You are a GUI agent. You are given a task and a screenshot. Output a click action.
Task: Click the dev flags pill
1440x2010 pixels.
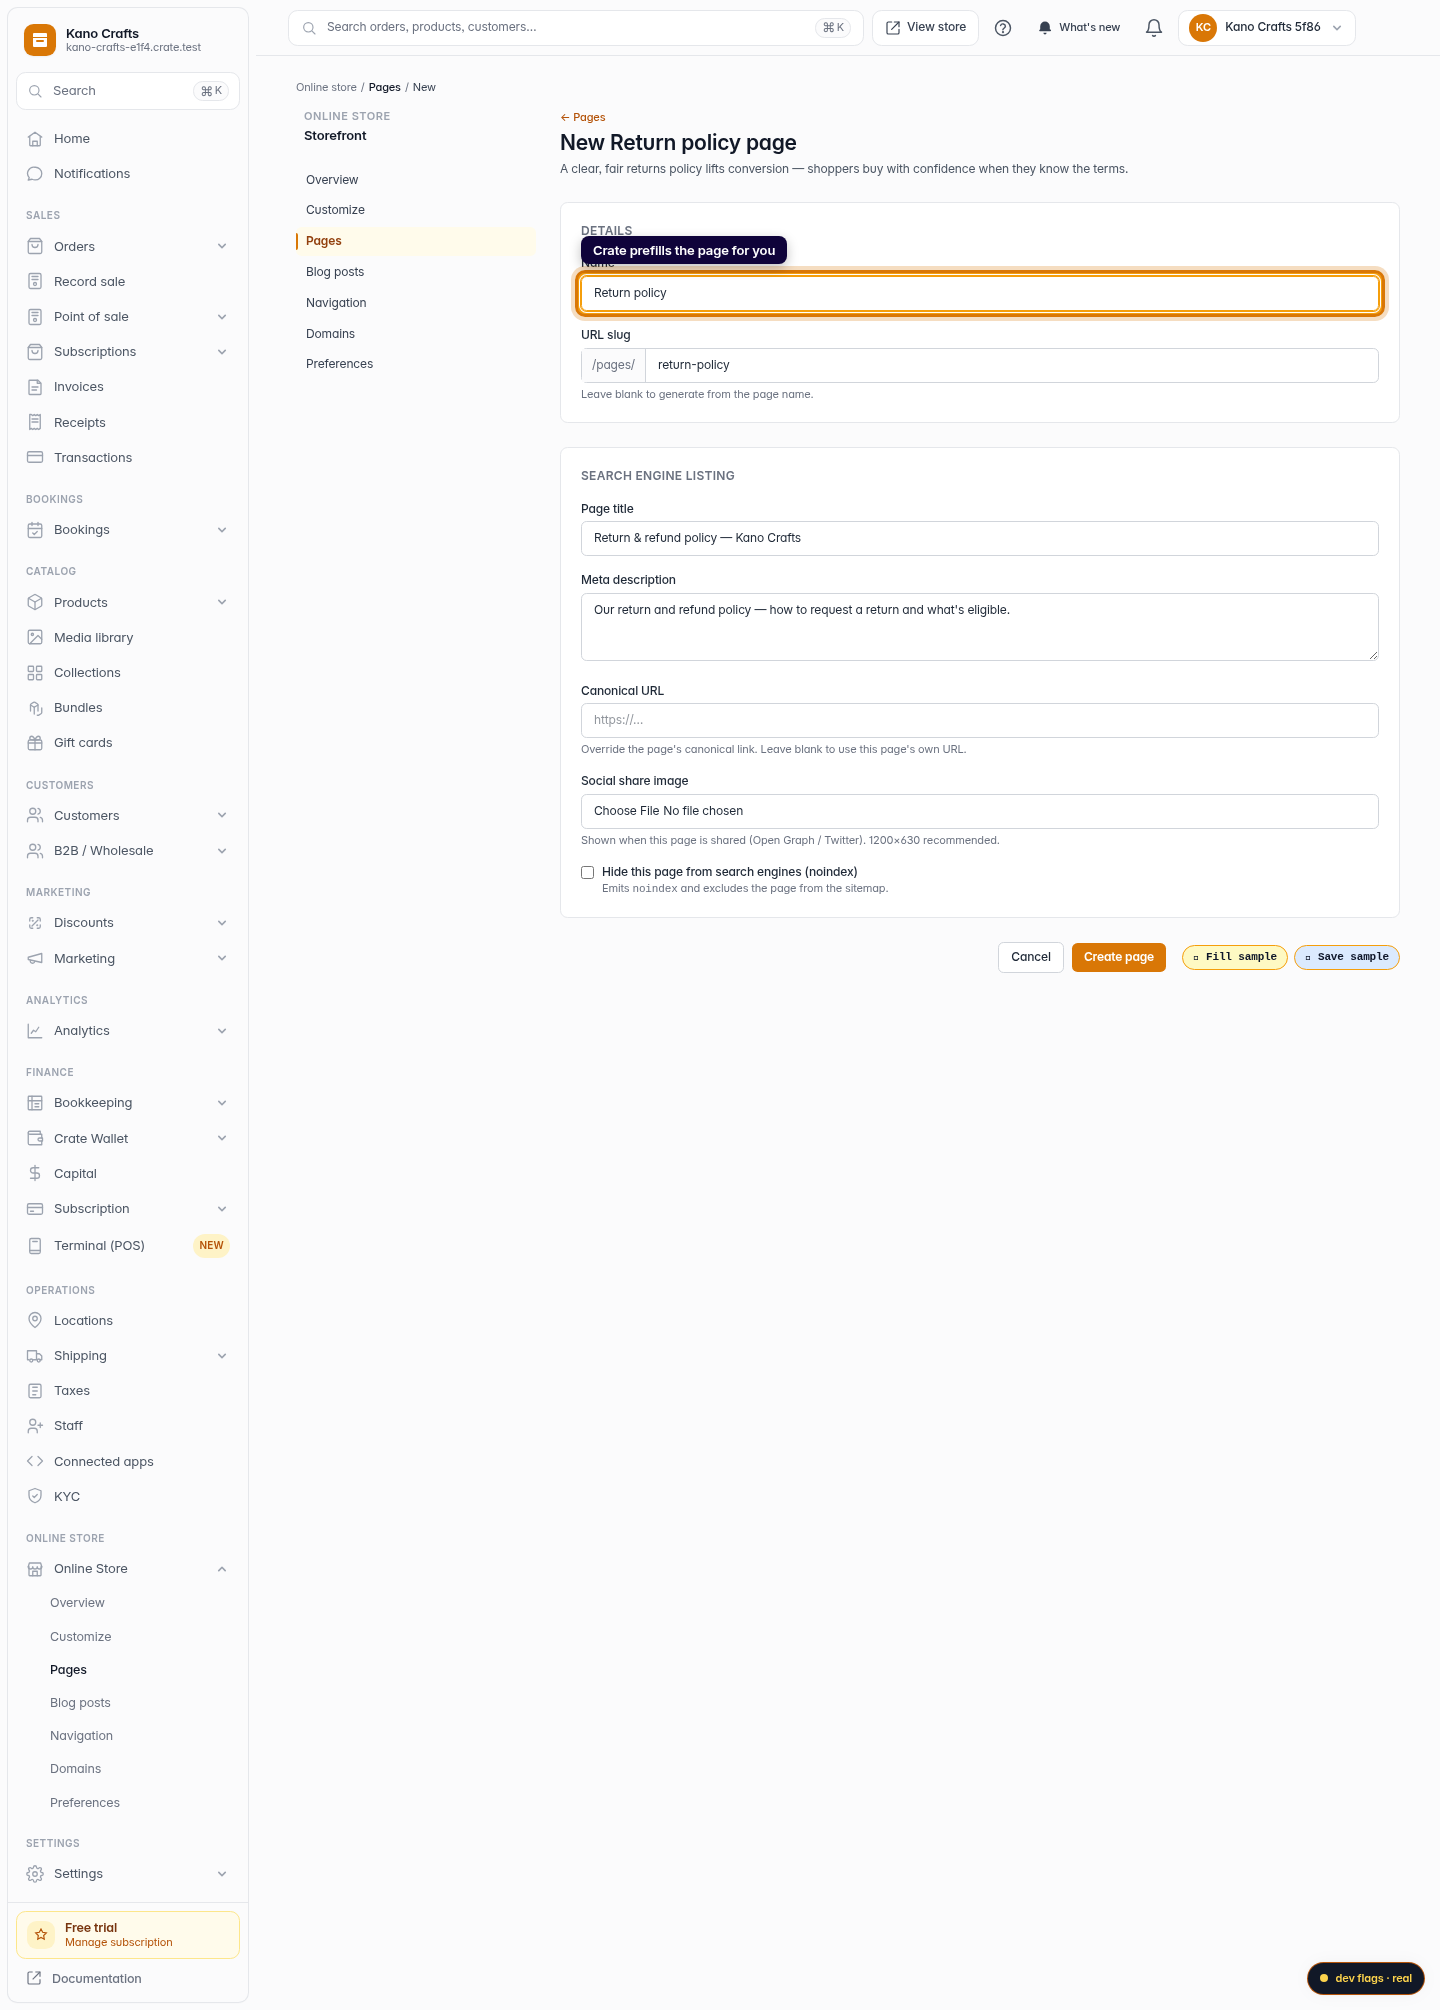pos(1366,1978)
